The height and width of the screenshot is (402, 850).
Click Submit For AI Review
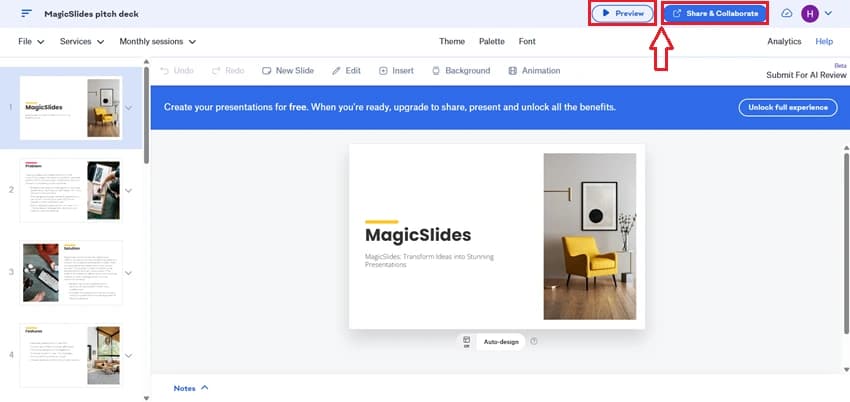(x=806, y=75)
